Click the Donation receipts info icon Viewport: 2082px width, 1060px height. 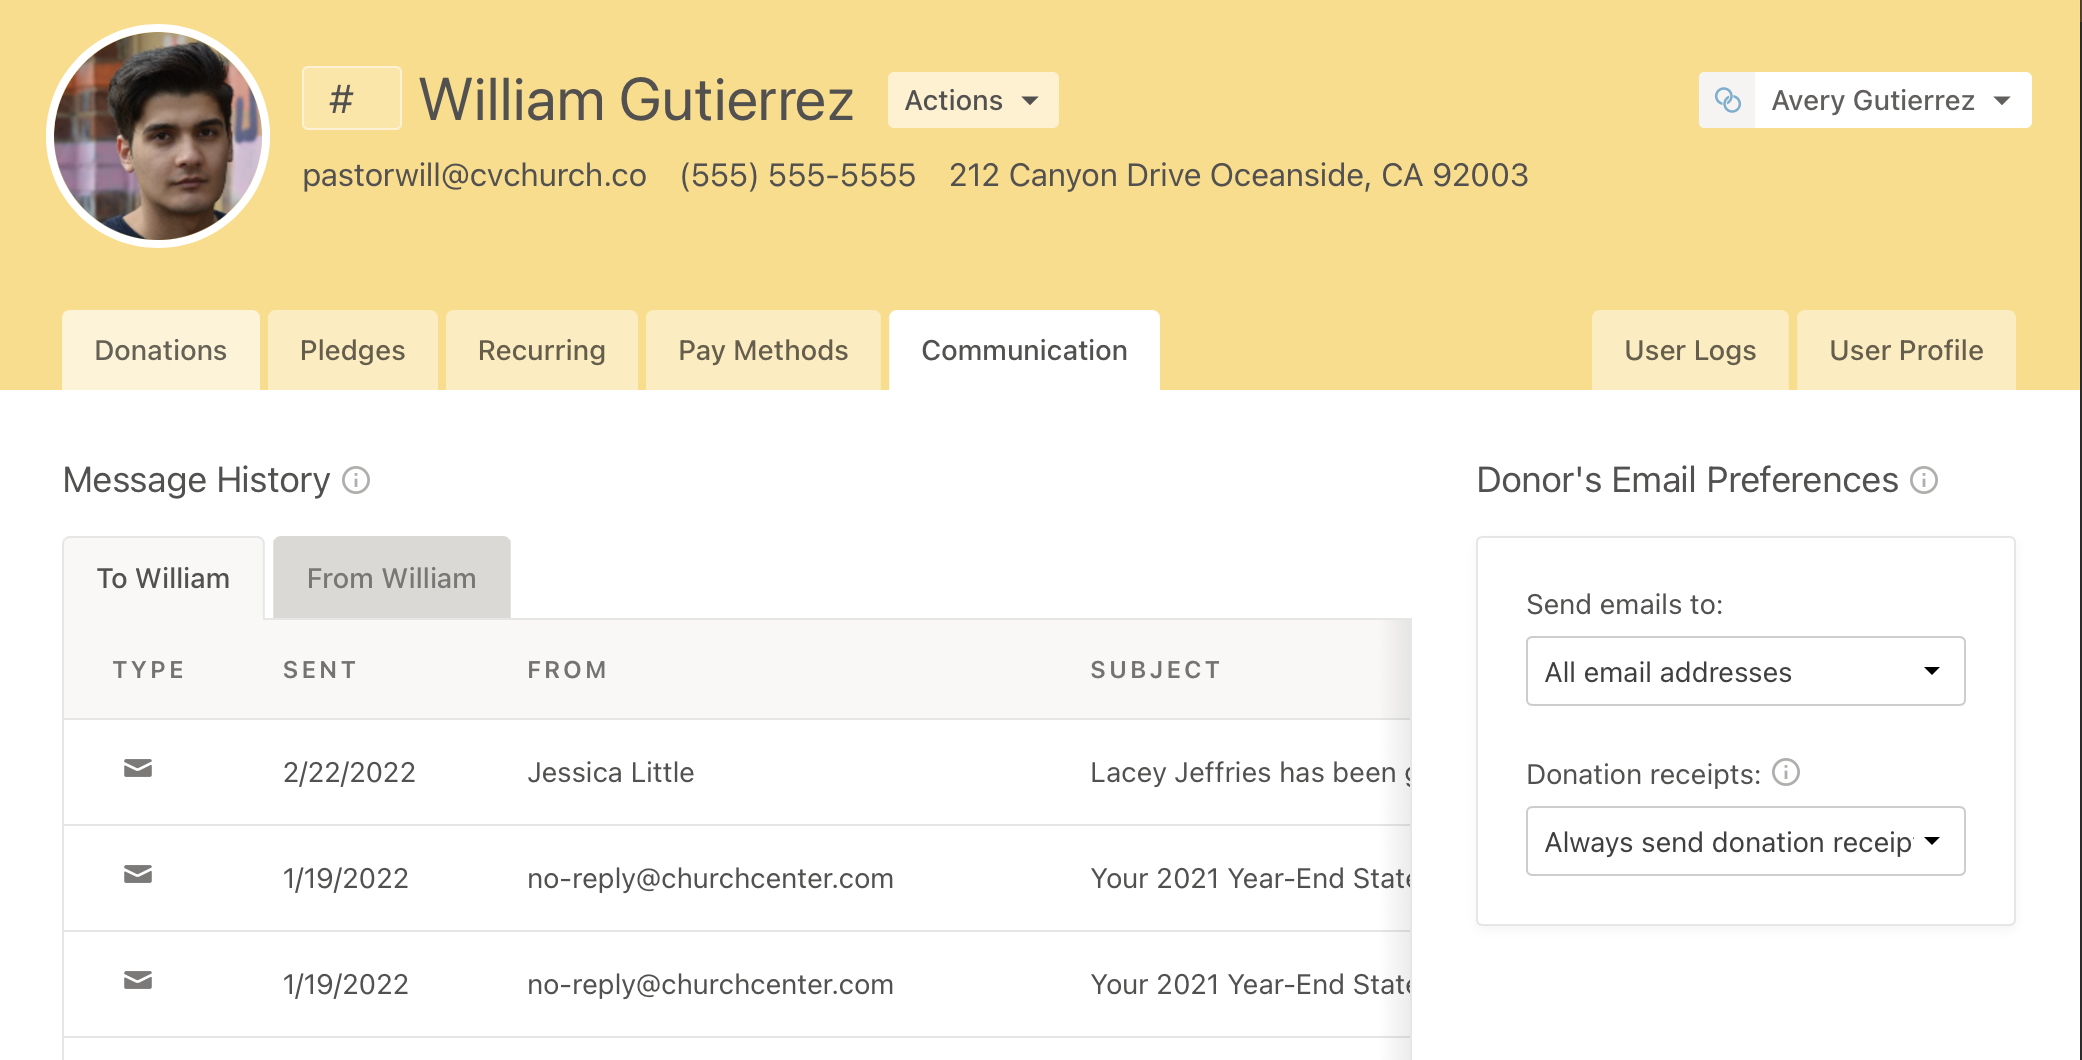pos(1786,772)
